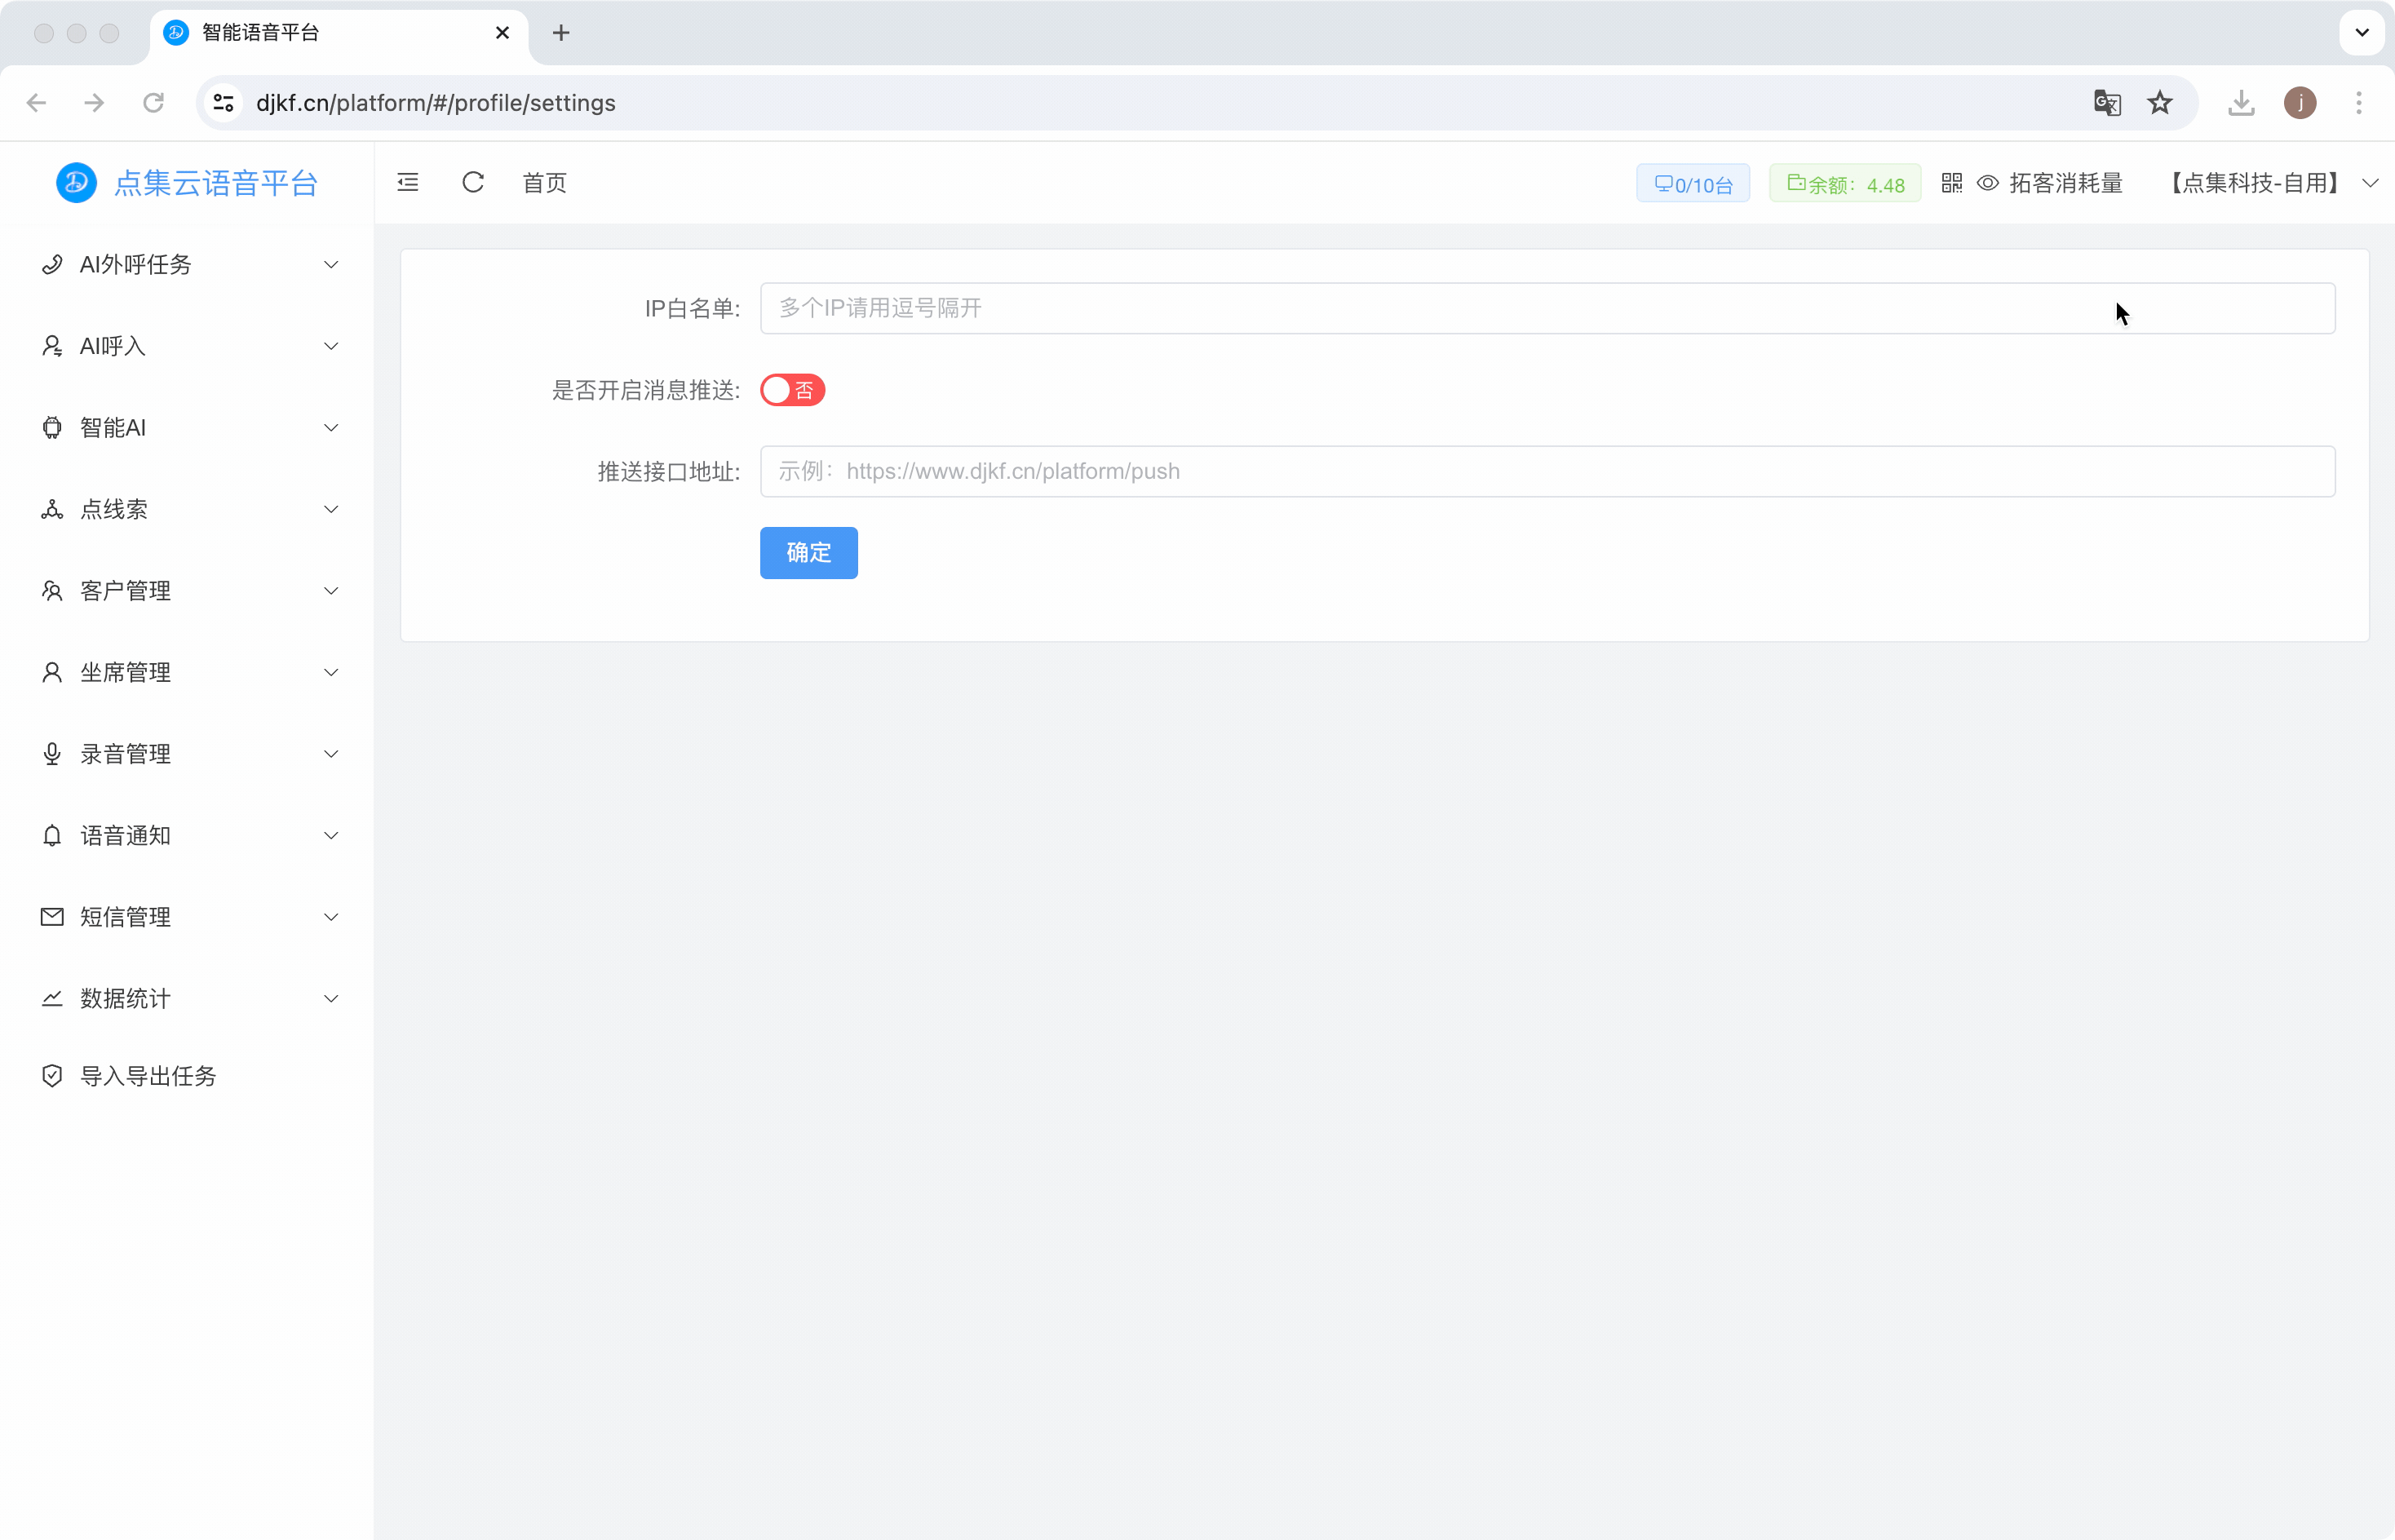Collapse the sidebar with the fold icon
The height and width of the screenshot is (1540, 2395).
tap(408, 182)
